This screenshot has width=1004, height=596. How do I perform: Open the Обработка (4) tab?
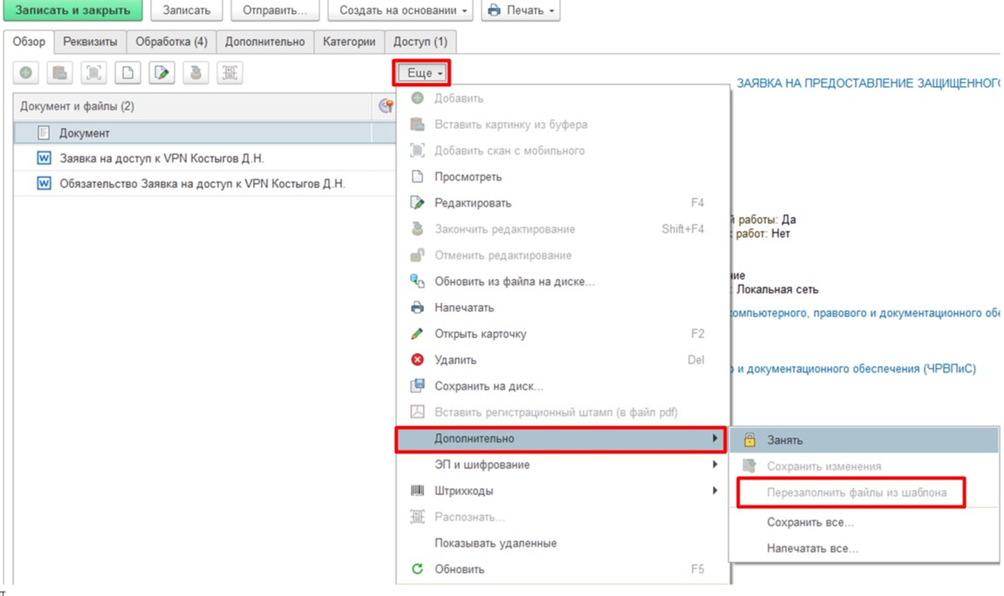click(171, 42)
